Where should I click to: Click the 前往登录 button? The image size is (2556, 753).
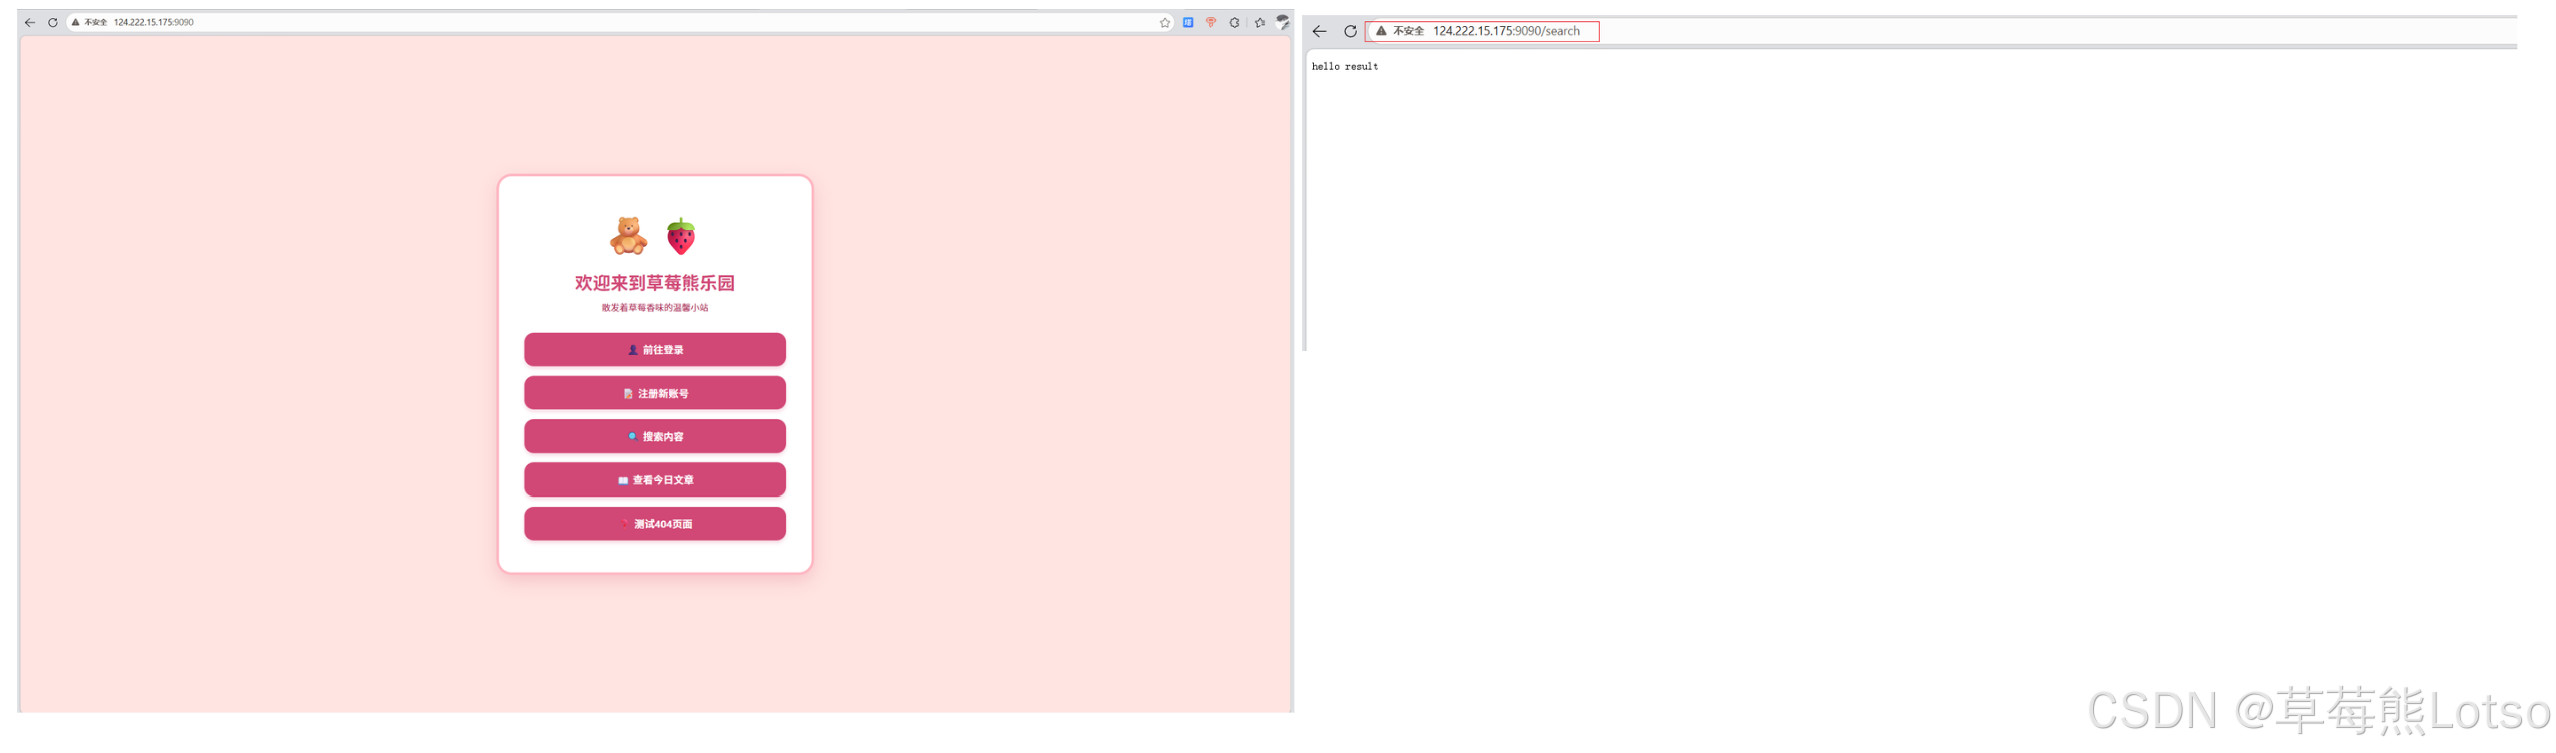click(x=654, y=350)
